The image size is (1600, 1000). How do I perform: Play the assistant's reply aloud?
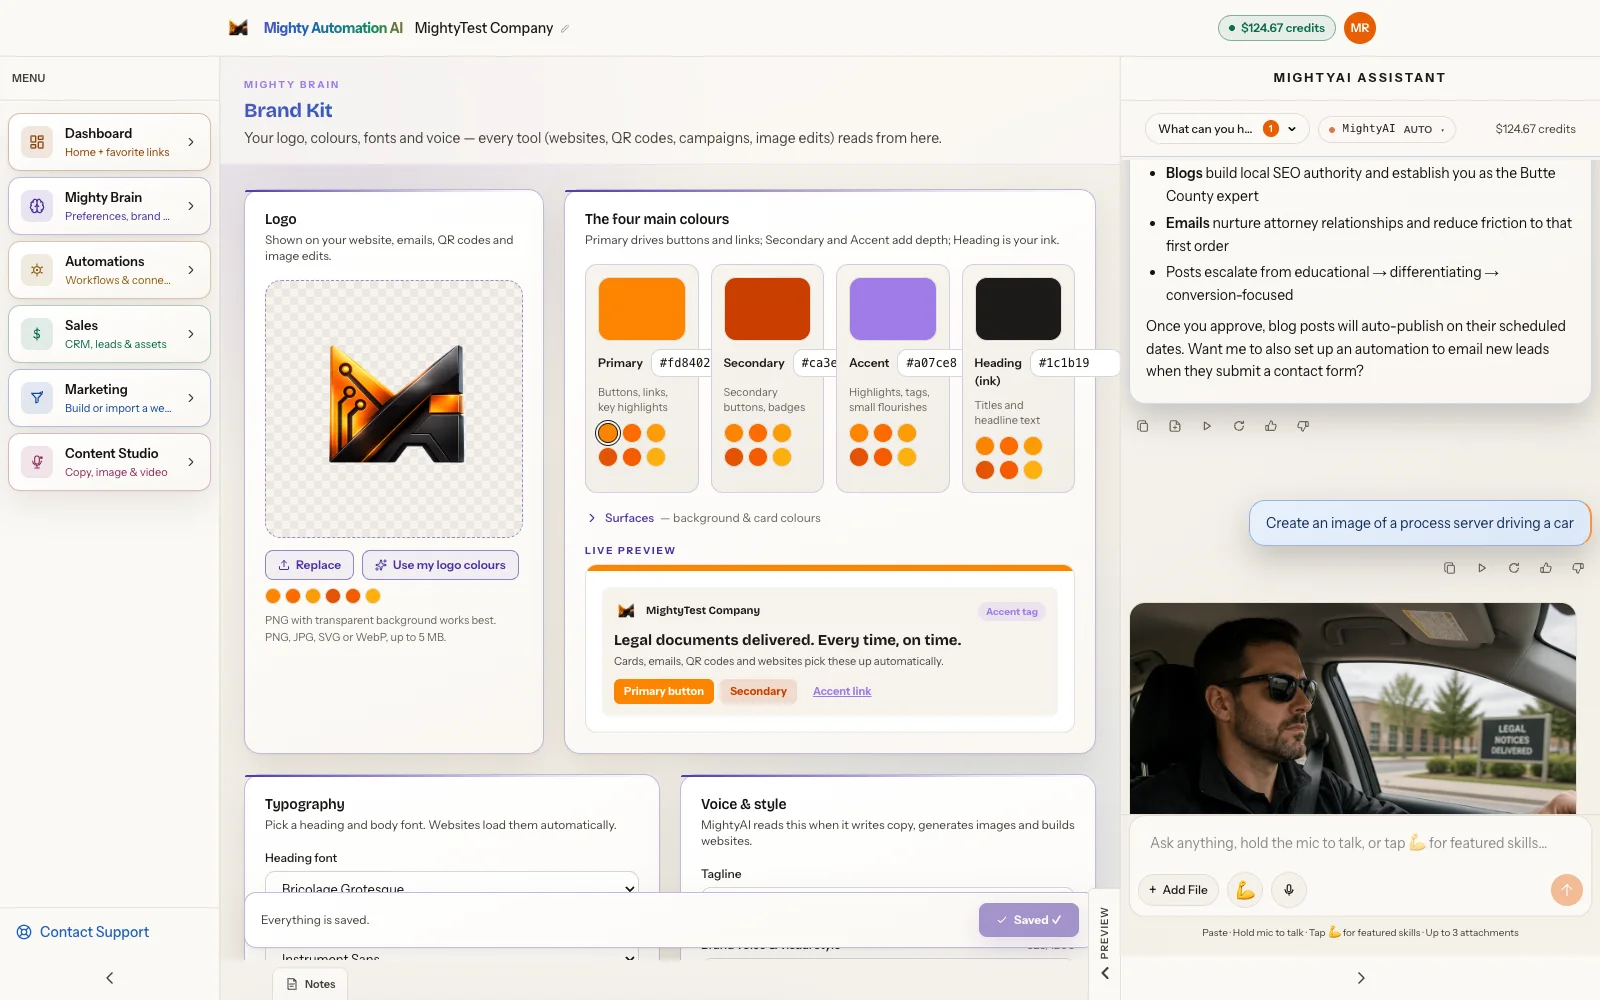(1207, 426)
